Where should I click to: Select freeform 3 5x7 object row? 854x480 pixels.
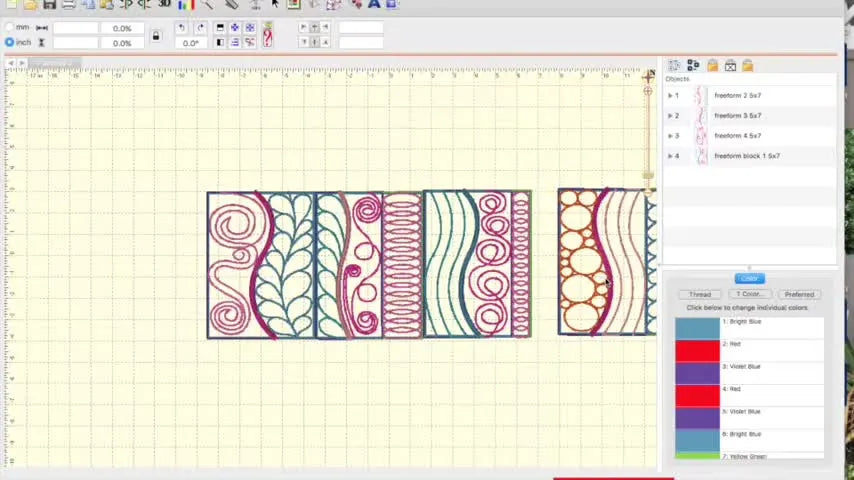click(x=749, y=116)
